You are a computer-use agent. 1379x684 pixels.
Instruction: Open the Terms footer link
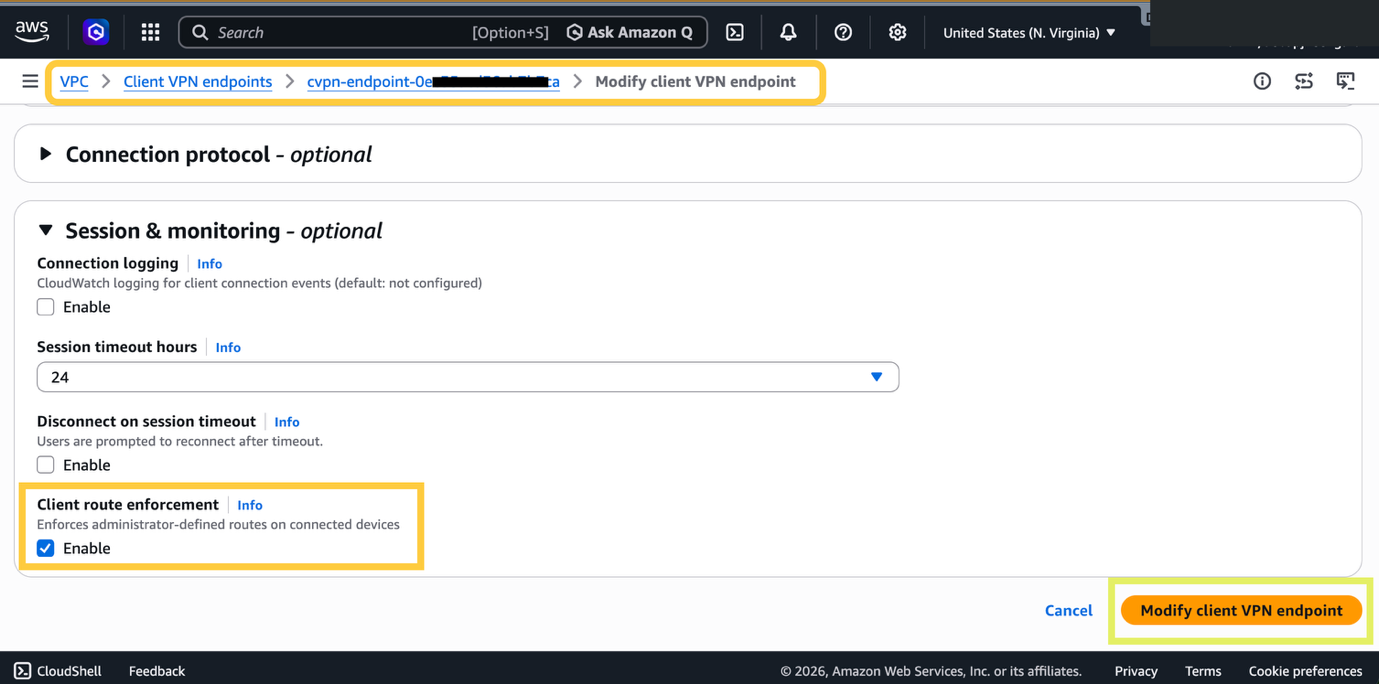[x=1203, y=671]
